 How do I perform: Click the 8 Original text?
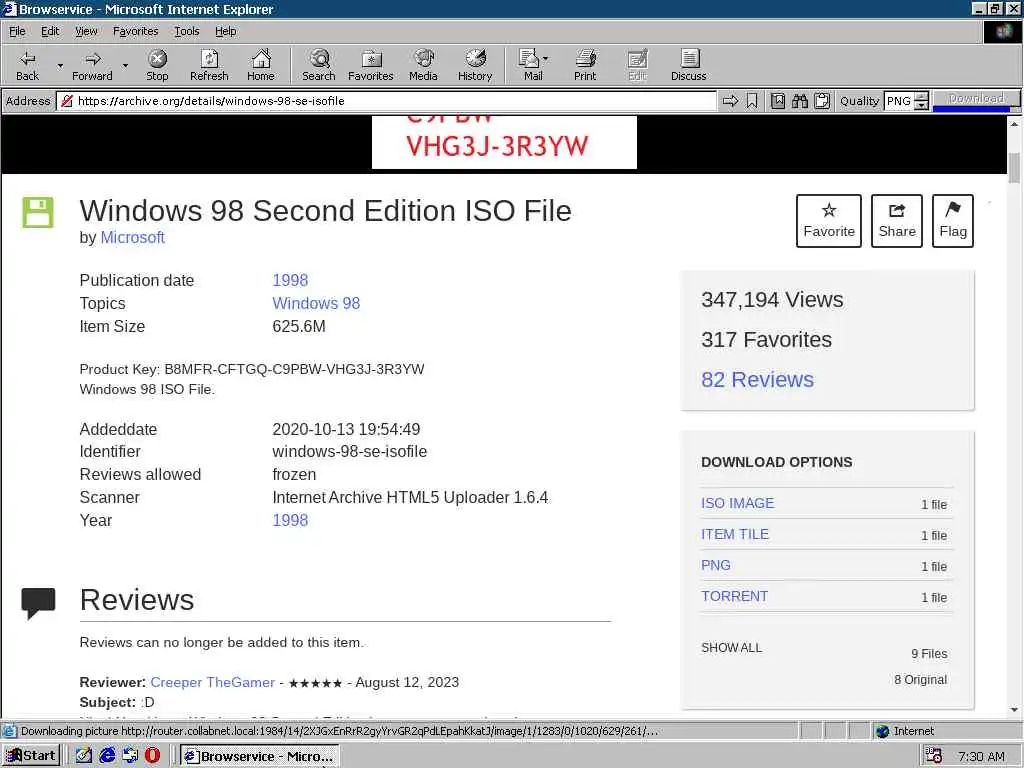[x=920, y=680]
